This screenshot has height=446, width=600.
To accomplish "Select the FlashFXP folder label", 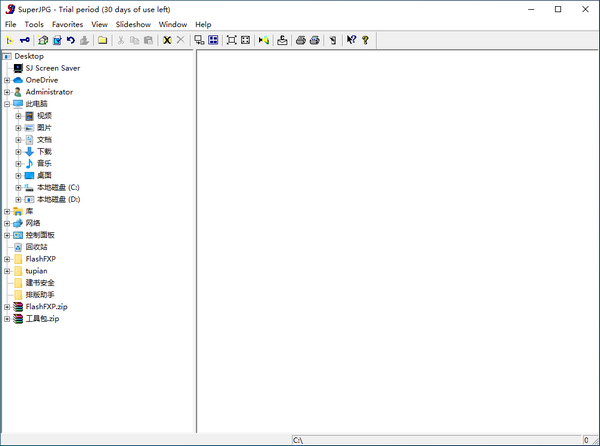I will (41, 259).
